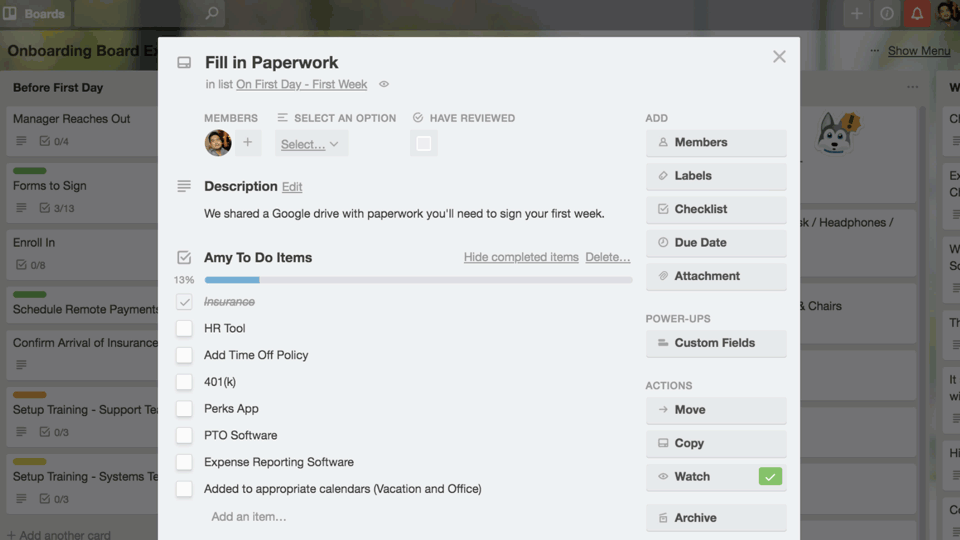Image resolution: width=960 pixels, height=540 pixels.
Task: Click the checklist badge on Forms to Sign
Action: click(x=57, y=208)
